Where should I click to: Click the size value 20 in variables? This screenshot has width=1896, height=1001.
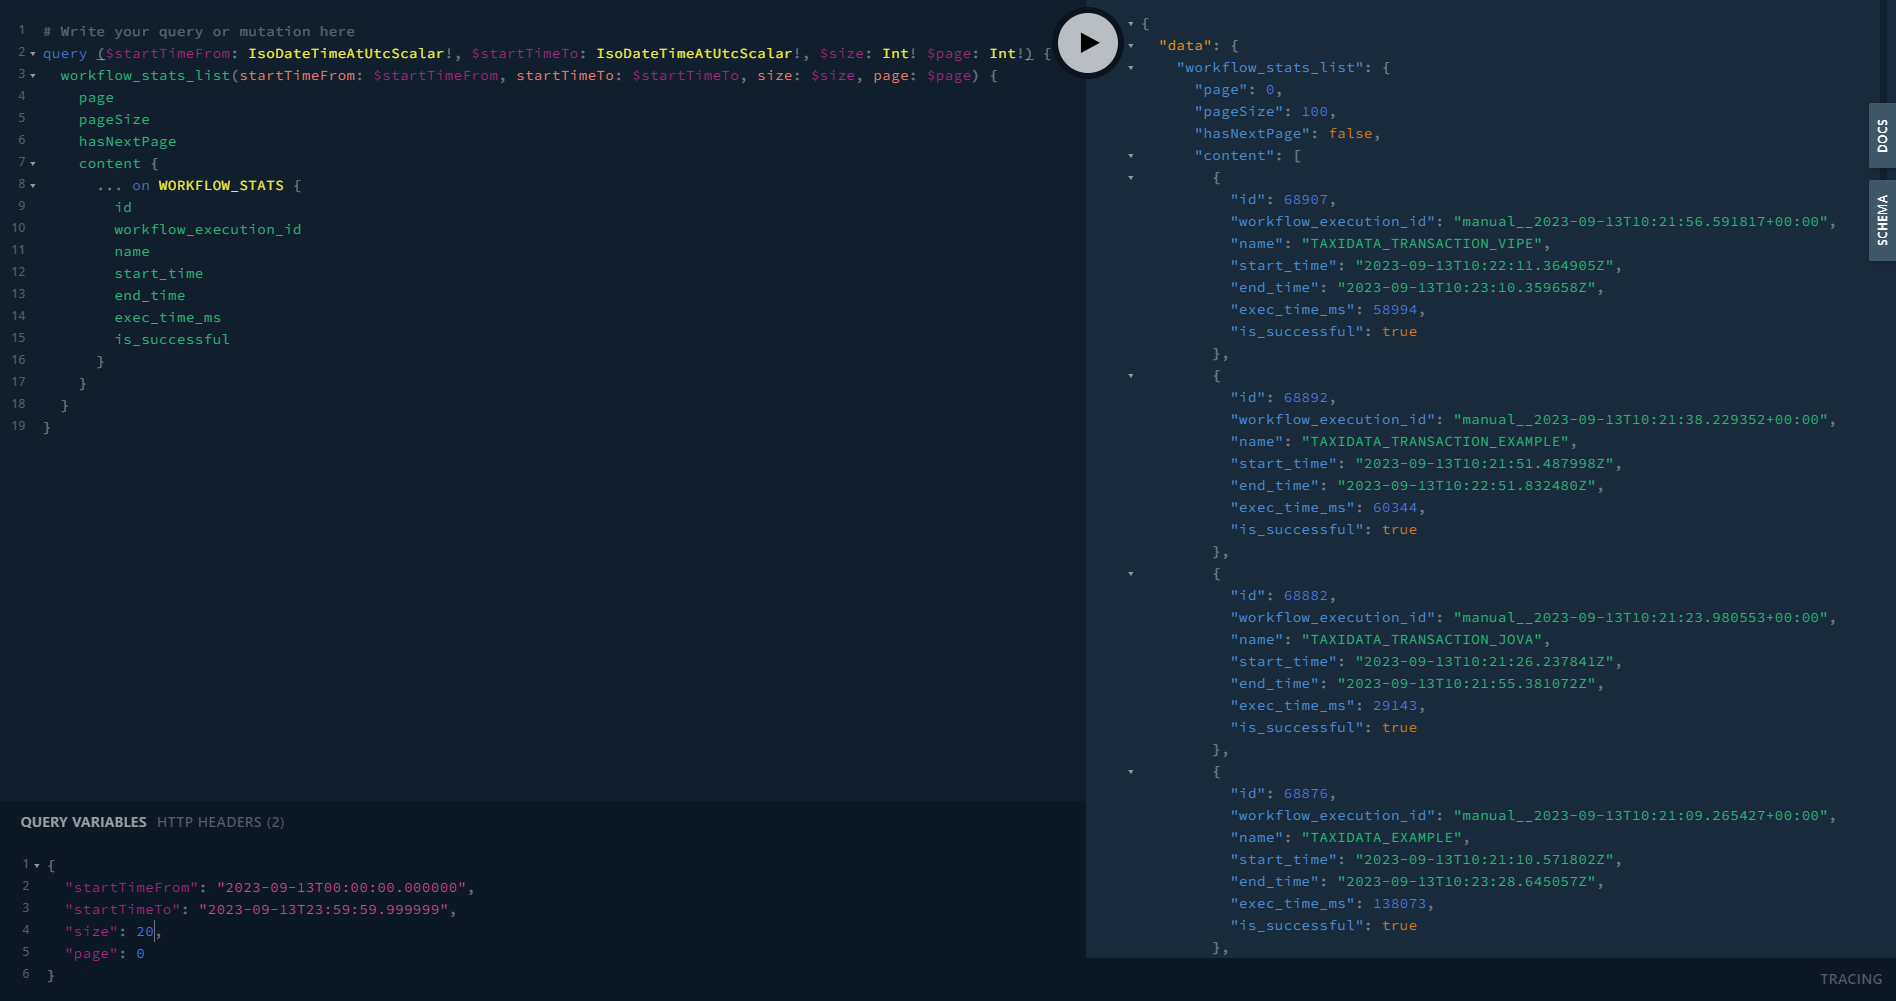tap(145, 932)
